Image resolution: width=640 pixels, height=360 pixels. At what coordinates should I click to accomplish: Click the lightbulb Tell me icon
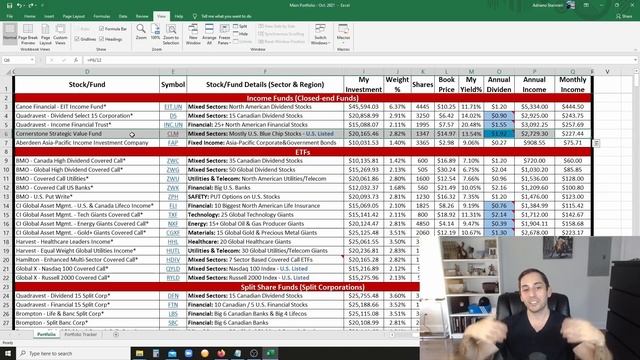pos(195,16)
